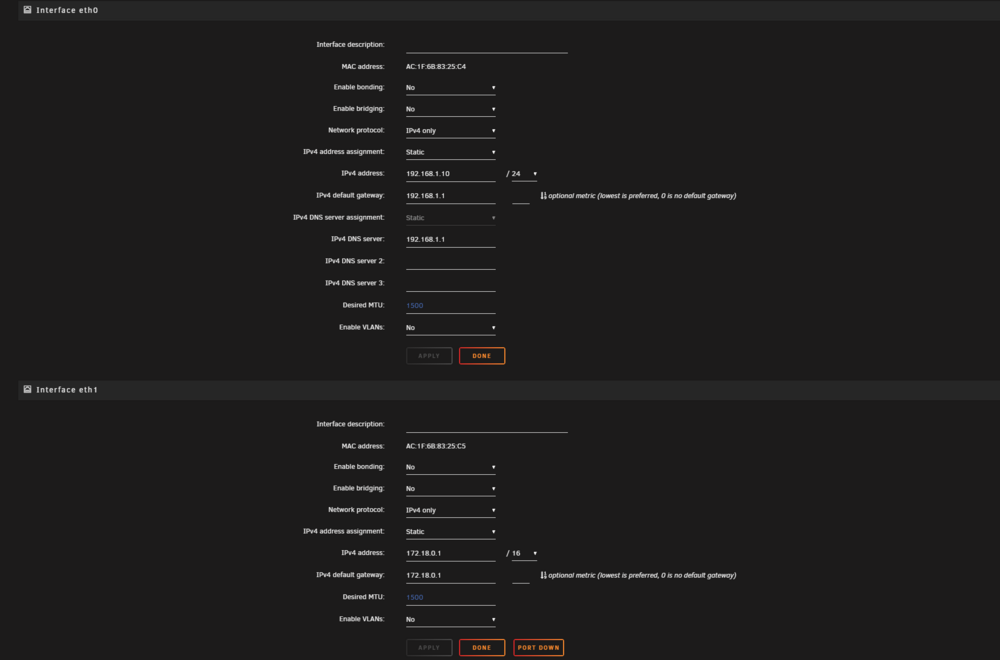
Task: Open eth1 Enable bonding dropdown
Action: (x=450, y=467)
